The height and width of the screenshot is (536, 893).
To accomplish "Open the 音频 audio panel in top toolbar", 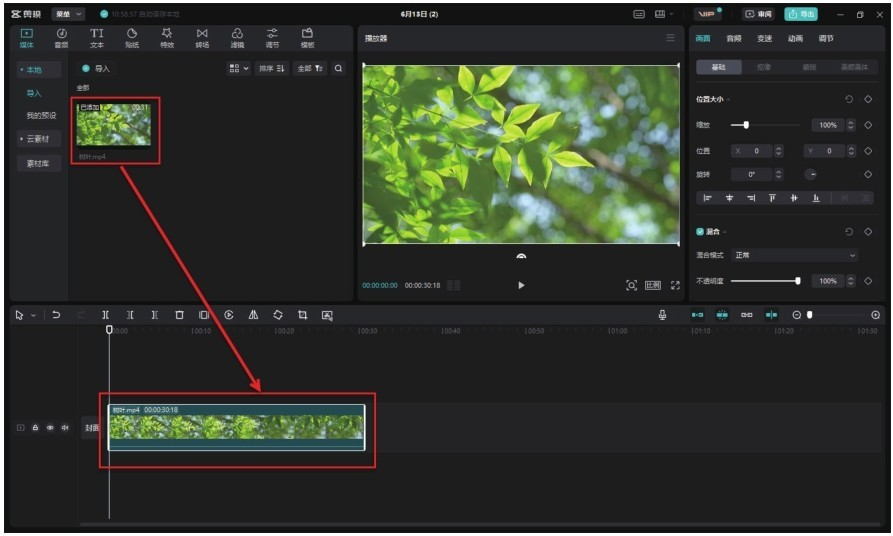I will point(61,38).
